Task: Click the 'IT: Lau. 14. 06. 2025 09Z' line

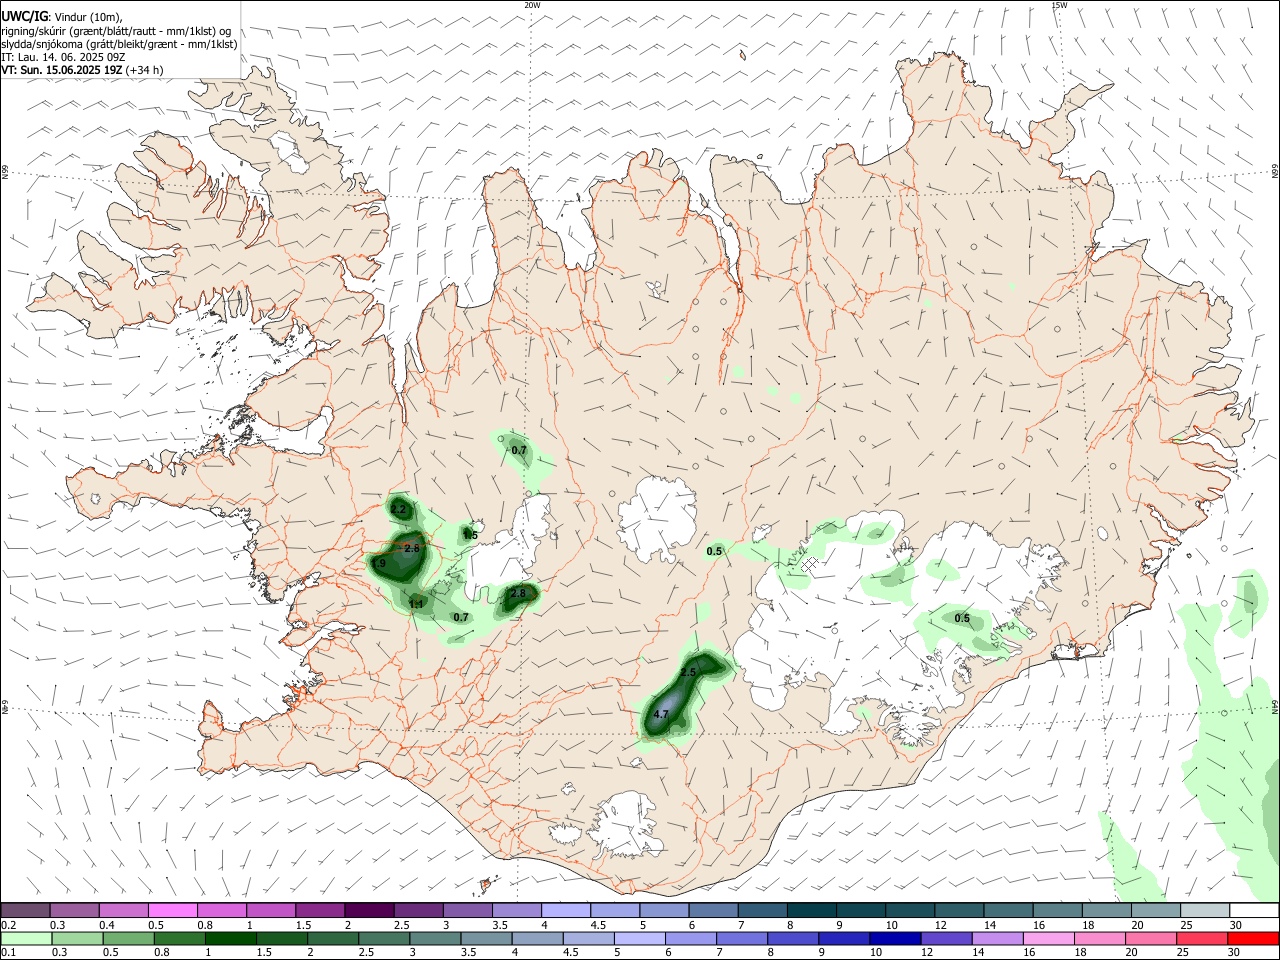Action: (x=63, y=57)
